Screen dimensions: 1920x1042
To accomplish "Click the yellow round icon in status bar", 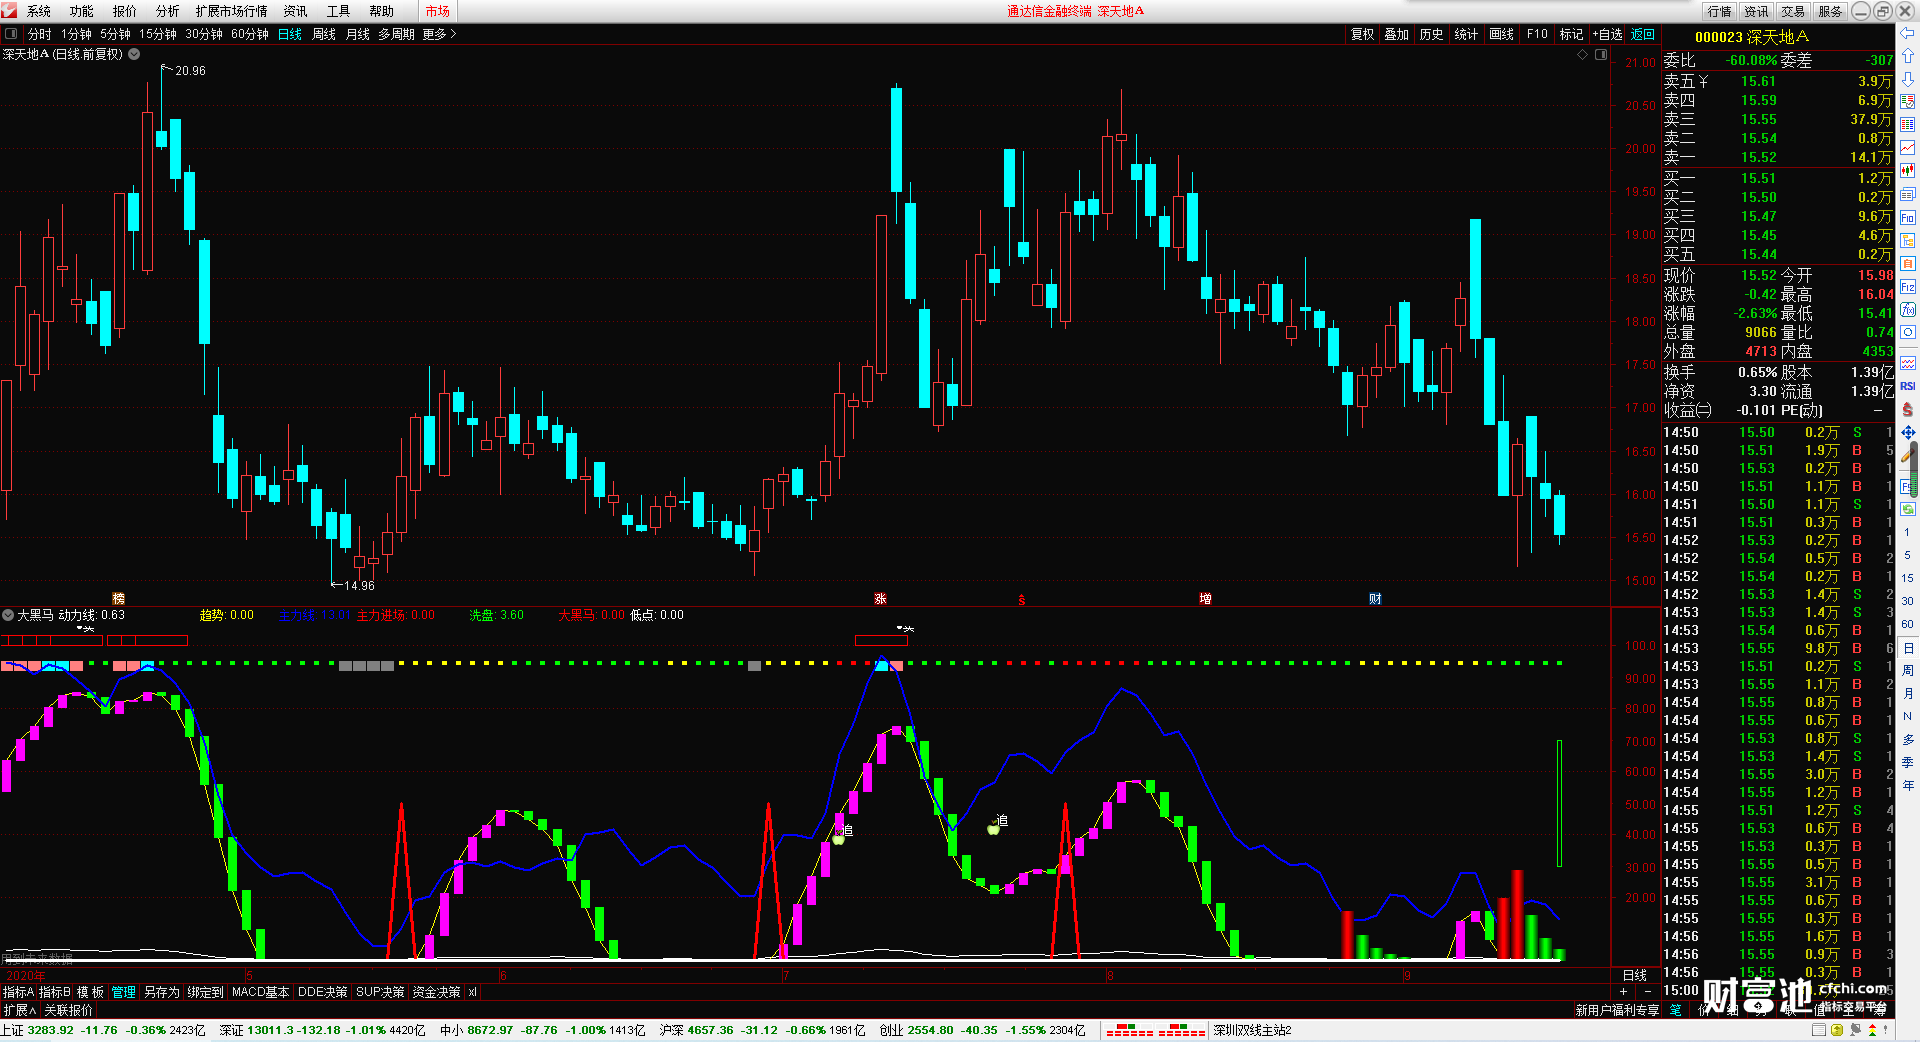I will 1837,1030.
